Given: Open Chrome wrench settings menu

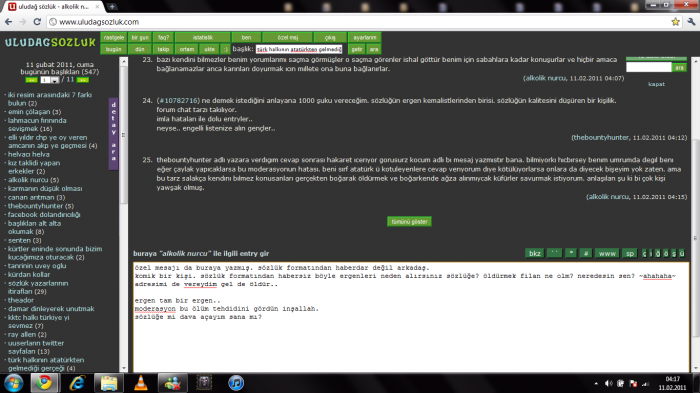Looking at the screenshot, I should click(692, 21).
